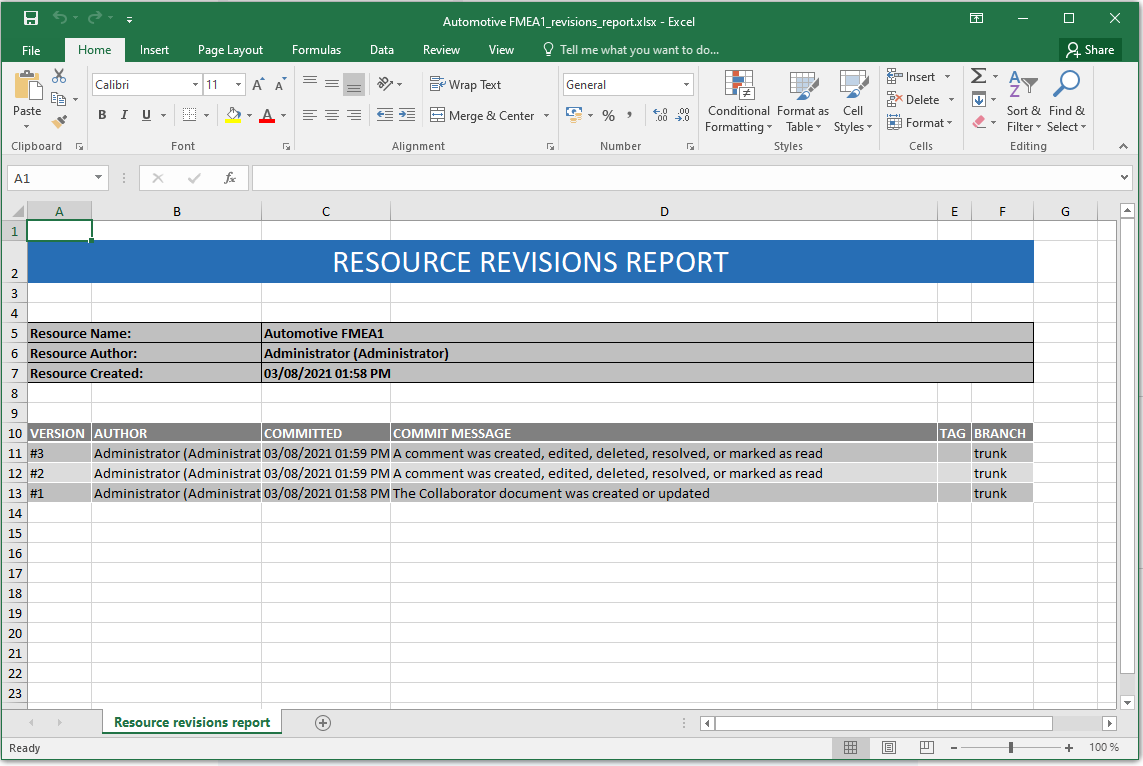The height and width of the screenshot is (766, 1143).
Task: Click the Share button
Action: [x=1090, y=49]
